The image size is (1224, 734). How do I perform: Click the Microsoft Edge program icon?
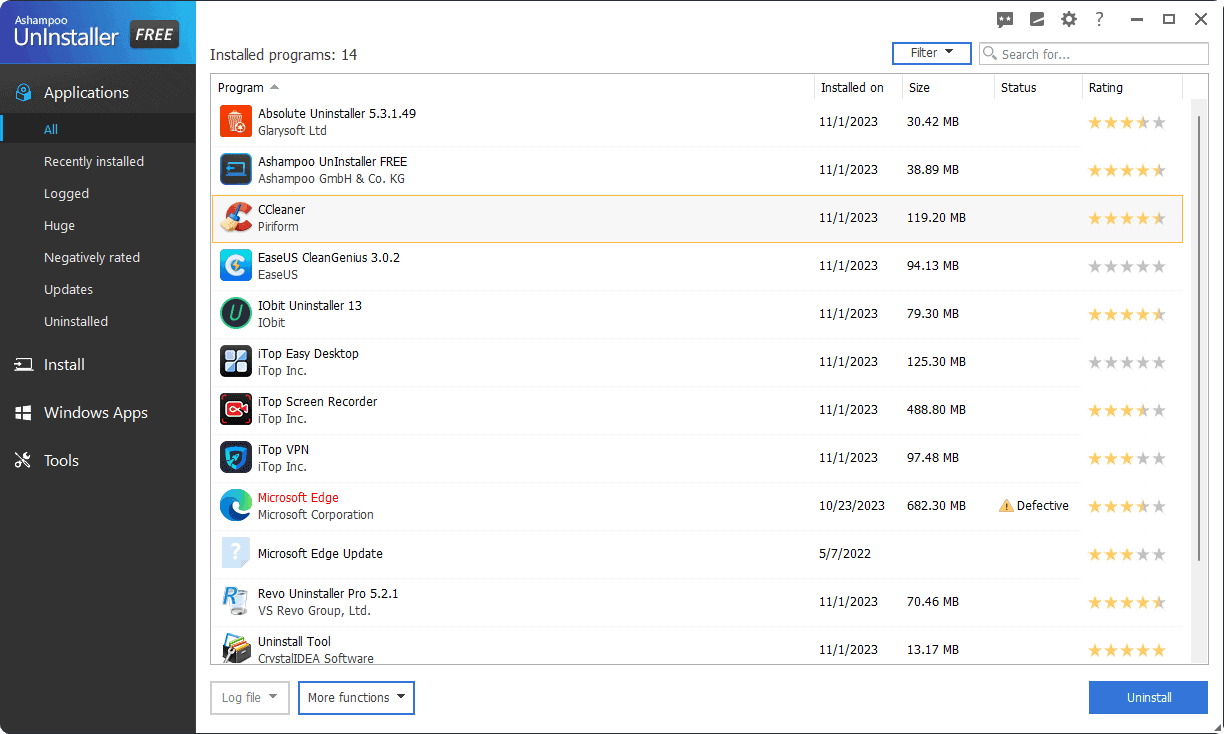coord(235,505)
